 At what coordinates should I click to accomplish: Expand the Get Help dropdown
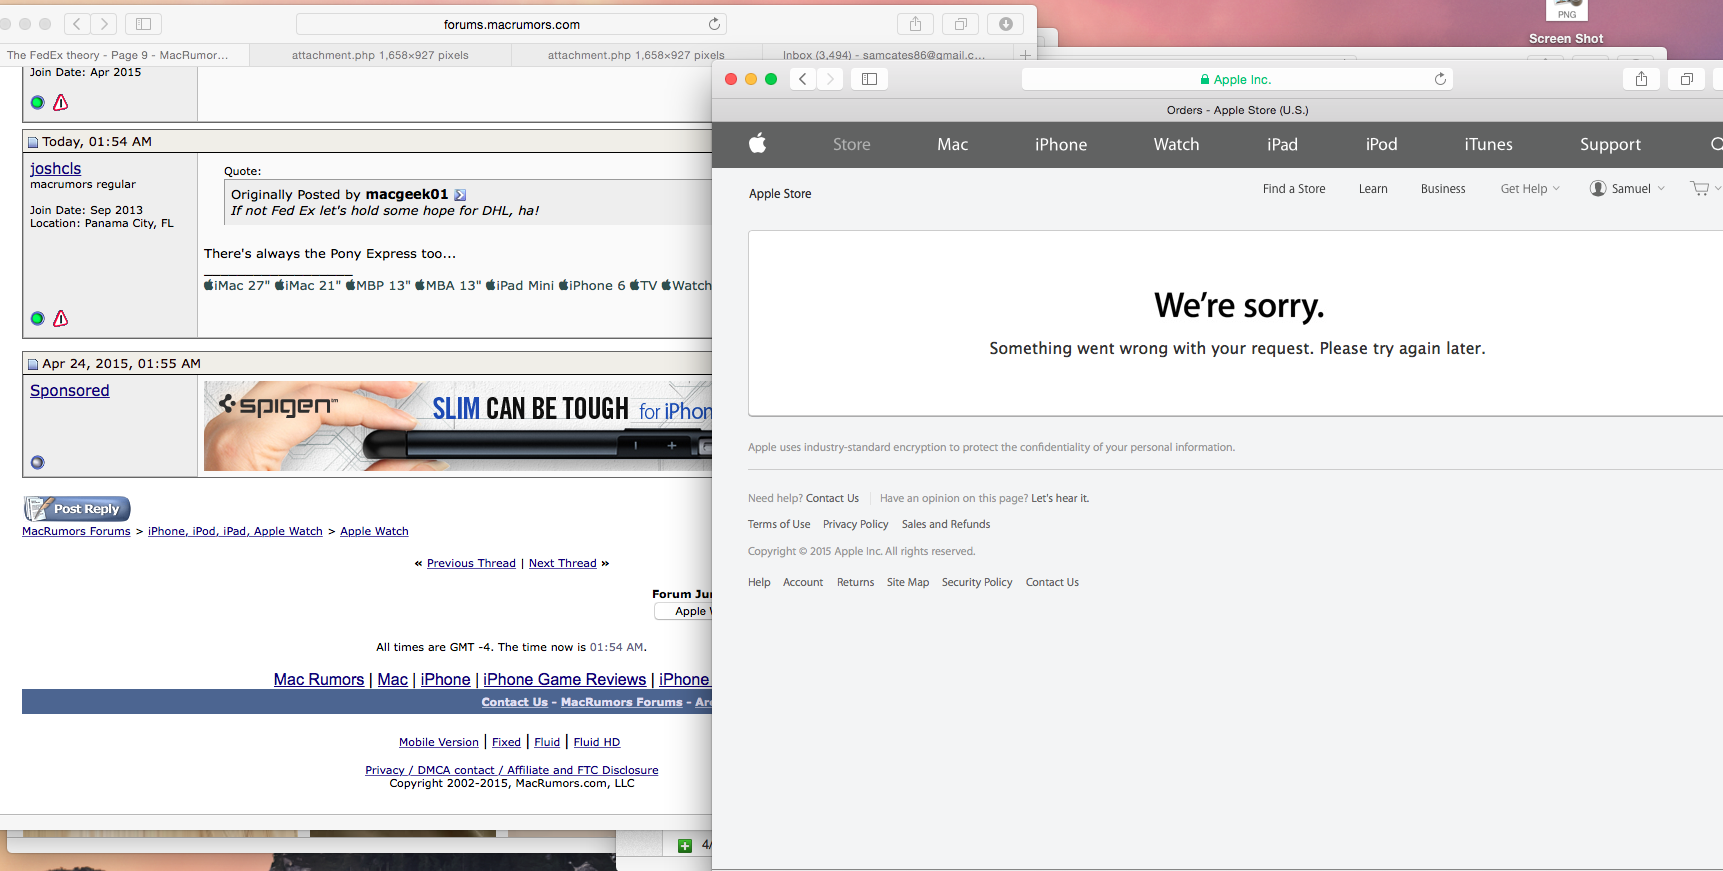point(1530,188)
